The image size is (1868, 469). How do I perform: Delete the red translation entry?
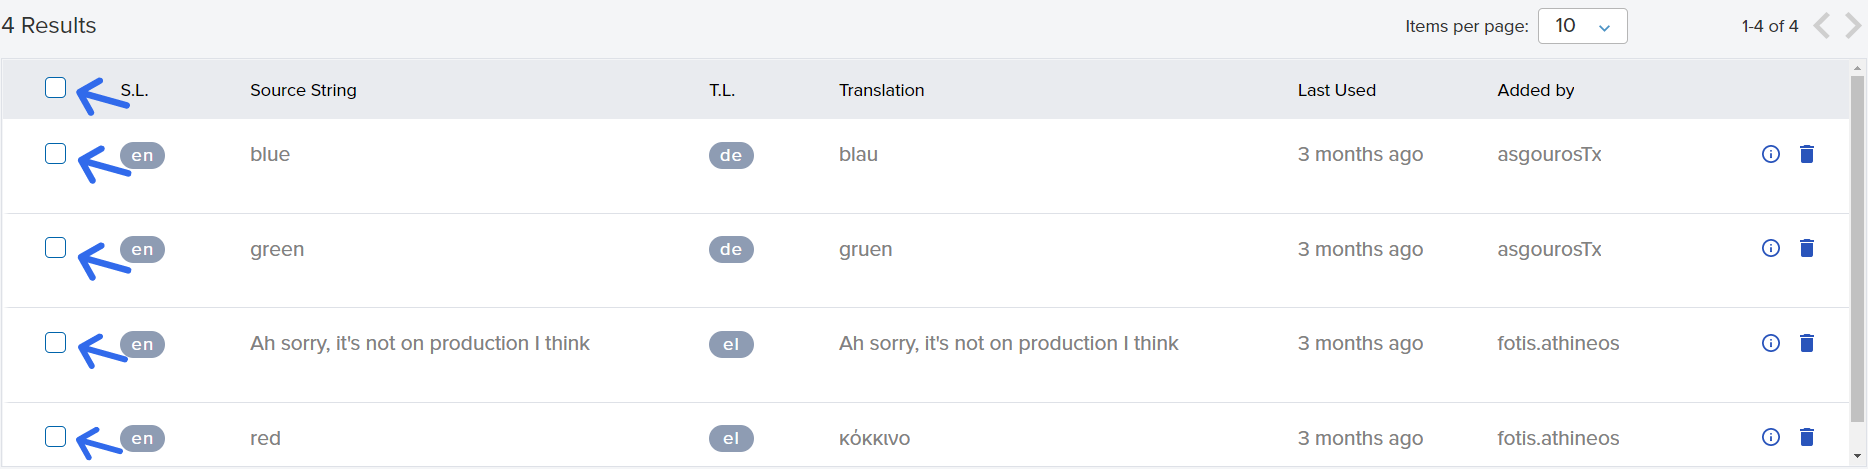click(x=1807, y=437)
